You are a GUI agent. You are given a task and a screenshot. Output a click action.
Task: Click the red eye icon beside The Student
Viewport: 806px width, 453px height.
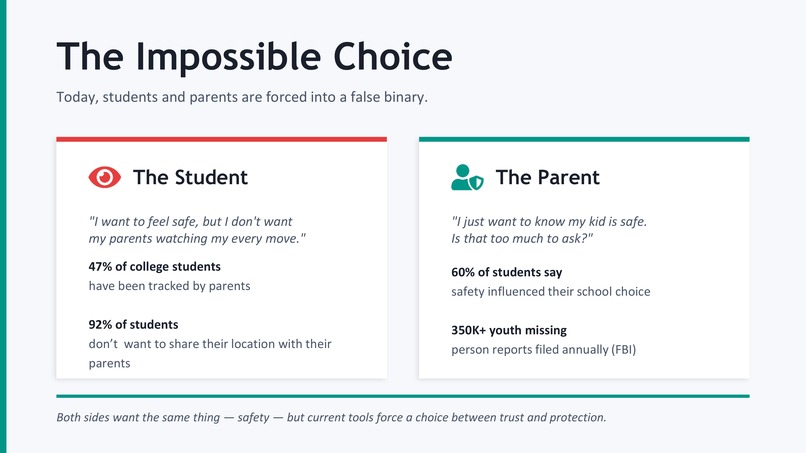point(105,177)
